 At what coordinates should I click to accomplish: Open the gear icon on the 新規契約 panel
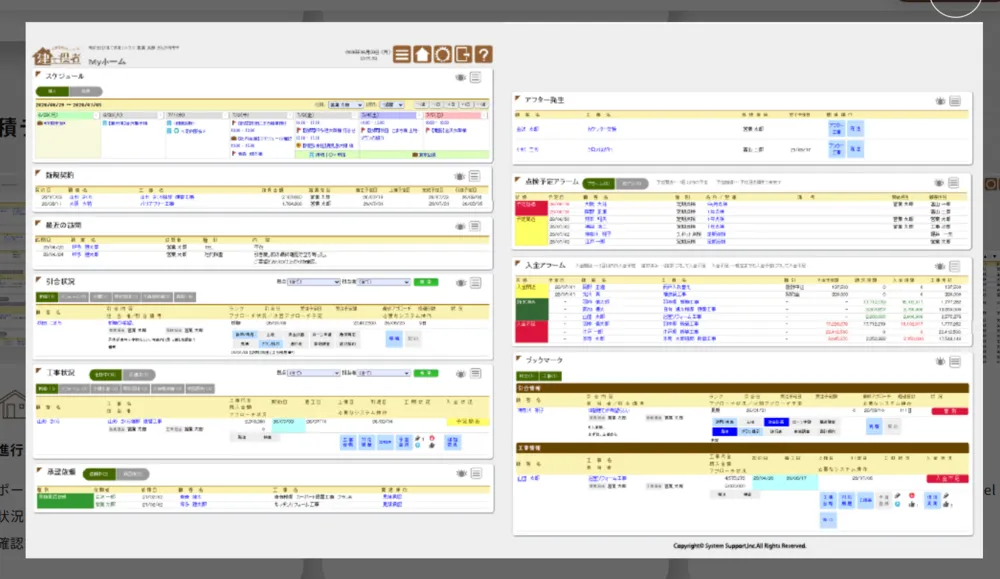tap(459, 176)
